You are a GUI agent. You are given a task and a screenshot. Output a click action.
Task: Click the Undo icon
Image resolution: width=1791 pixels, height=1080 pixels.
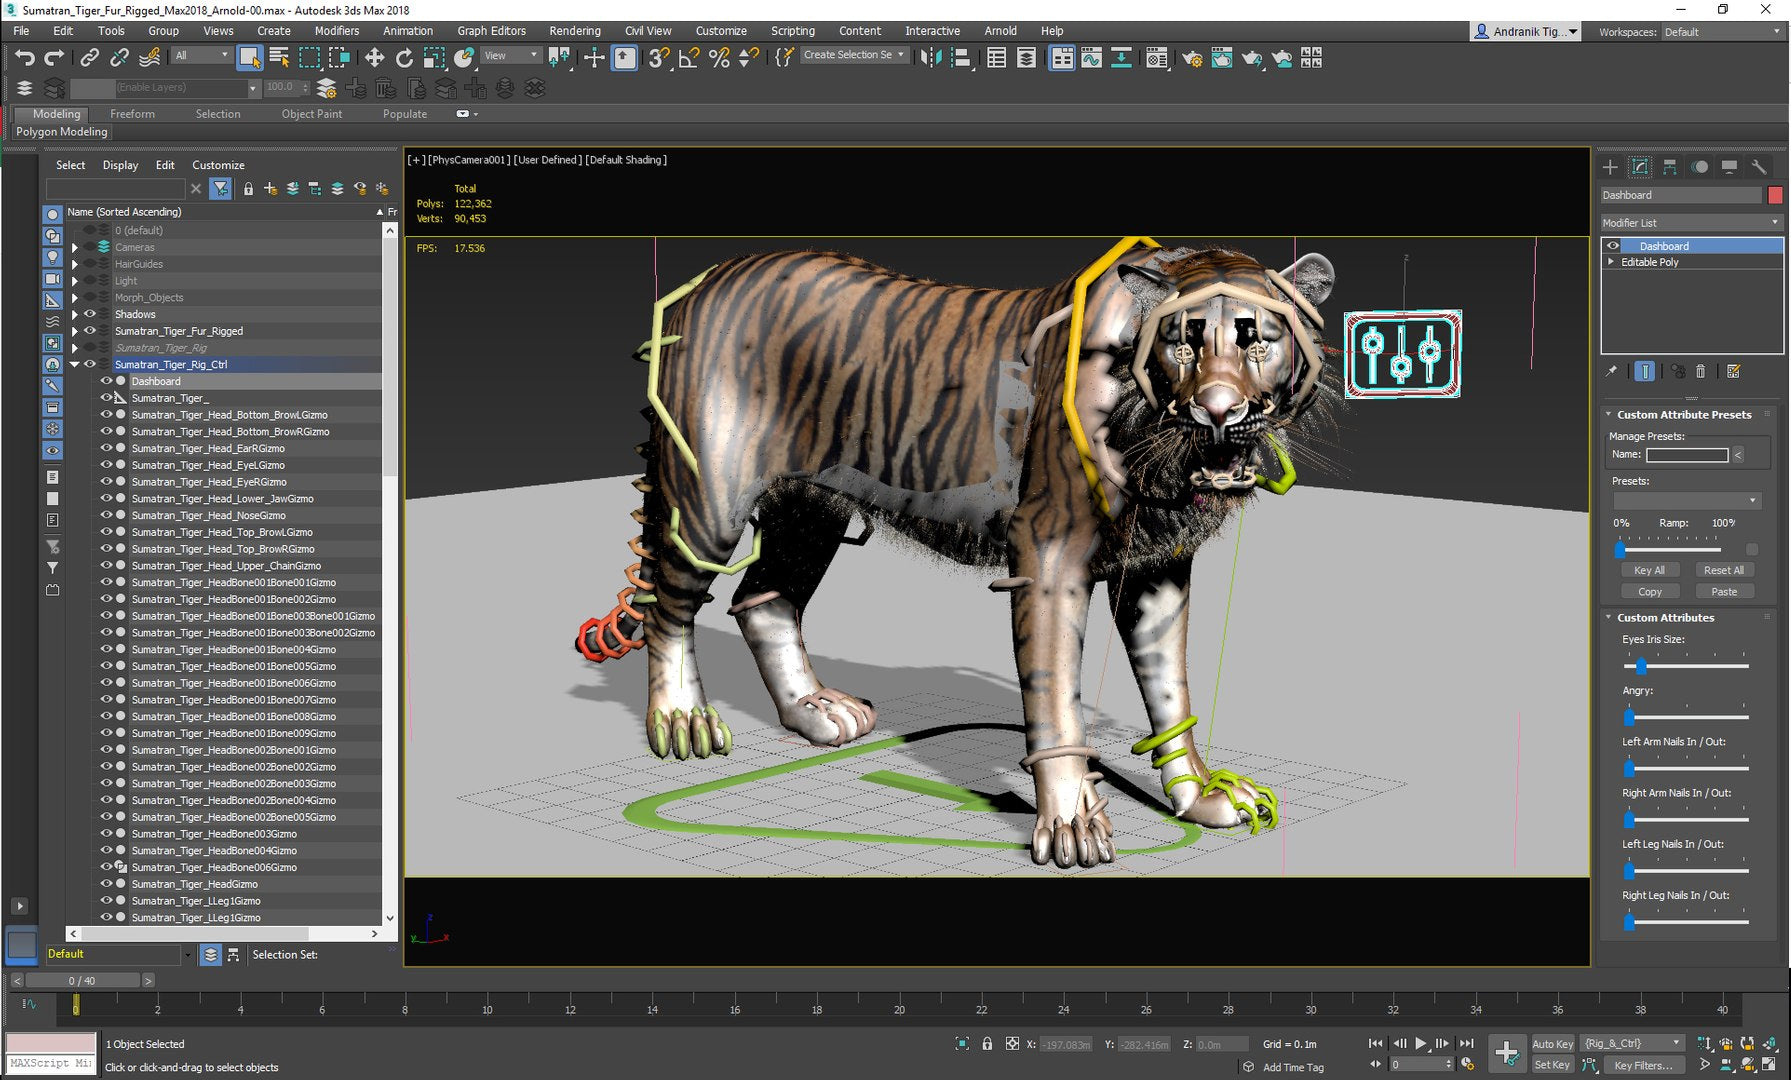click(26, 57)
